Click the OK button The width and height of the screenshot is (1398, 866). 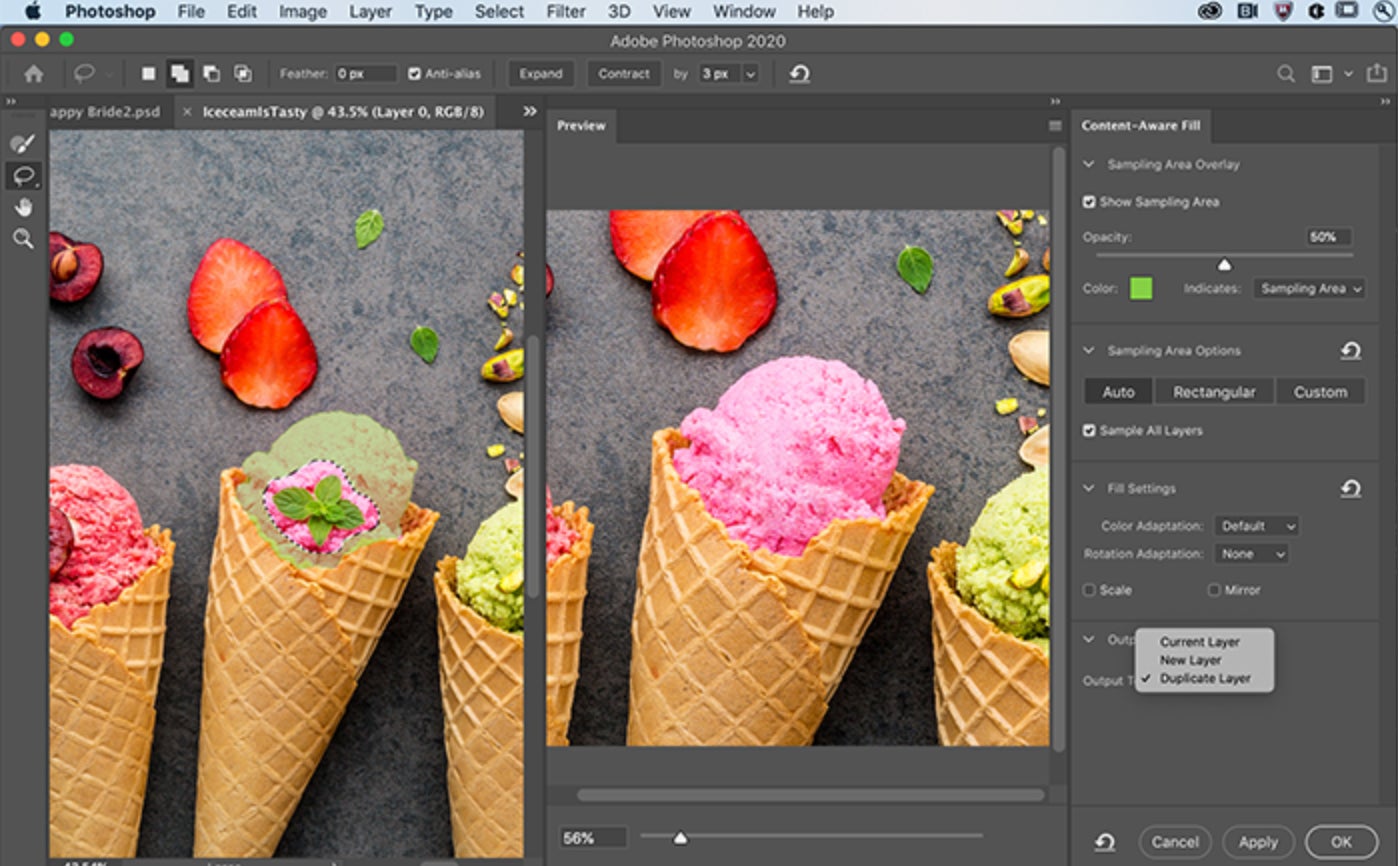tap(1341, 842)
